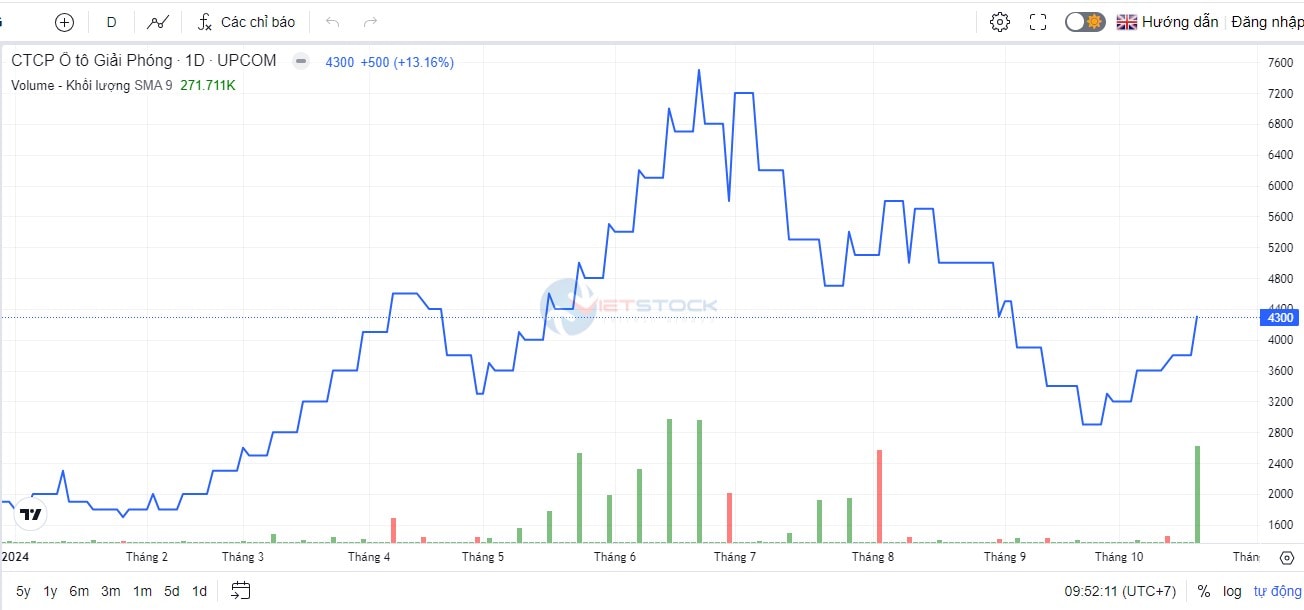Screen dimensions: 1304x610
Task: Open the go-to-date calendar icon
Action: point(240,590)
